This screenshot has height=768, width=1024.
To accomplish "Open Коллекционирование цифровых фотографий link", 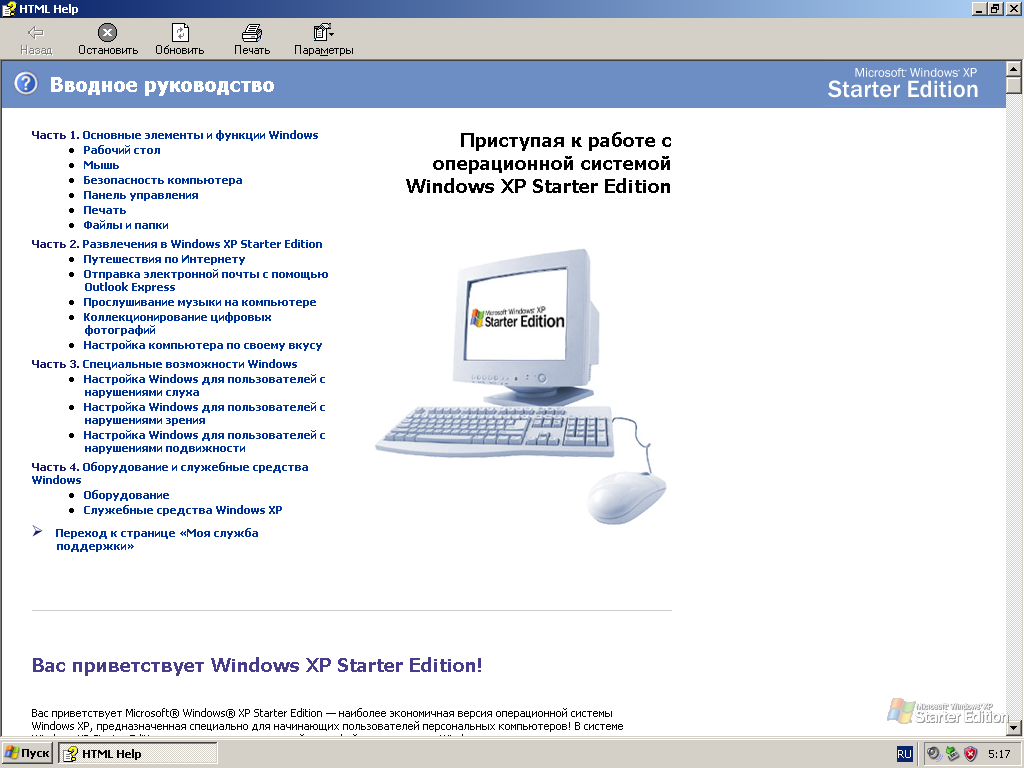I will pos(177,324).
